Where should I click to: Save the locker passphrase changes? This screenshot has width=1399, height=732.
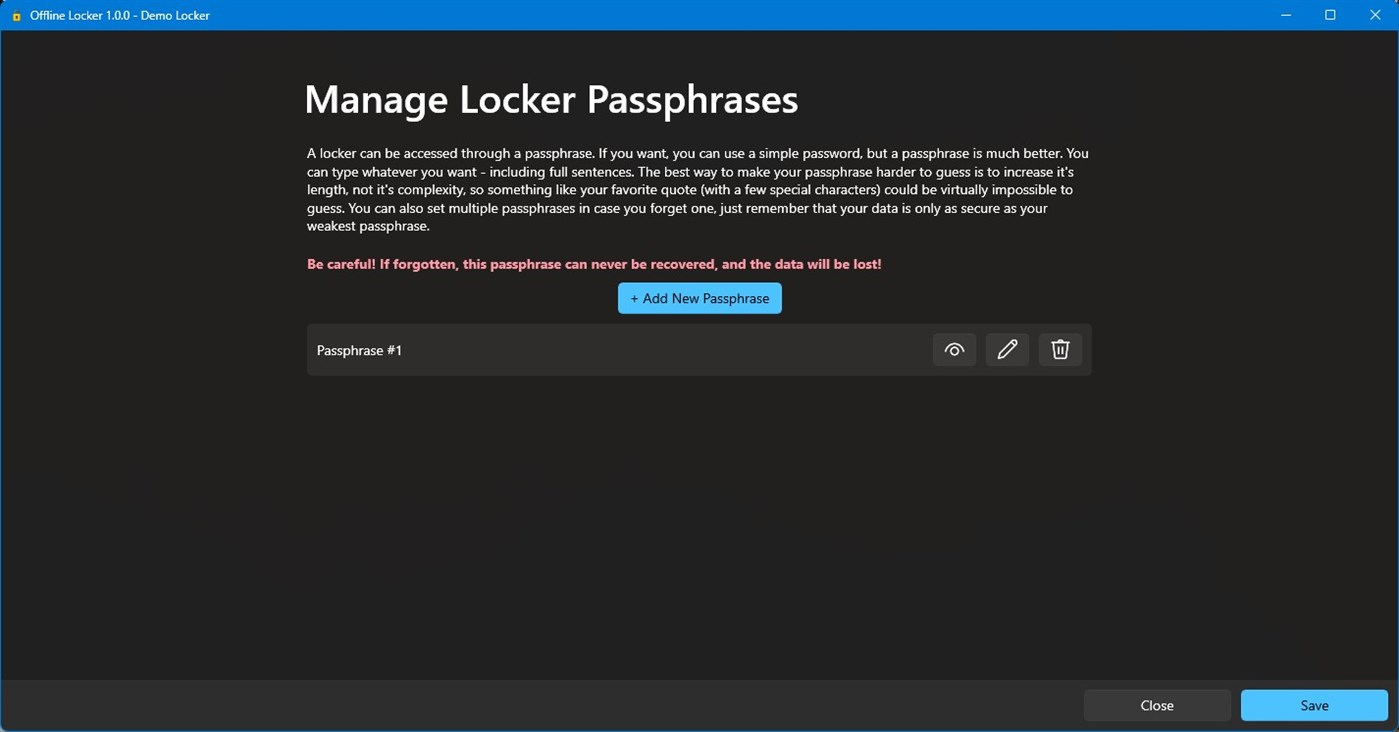pos(1313,705)
